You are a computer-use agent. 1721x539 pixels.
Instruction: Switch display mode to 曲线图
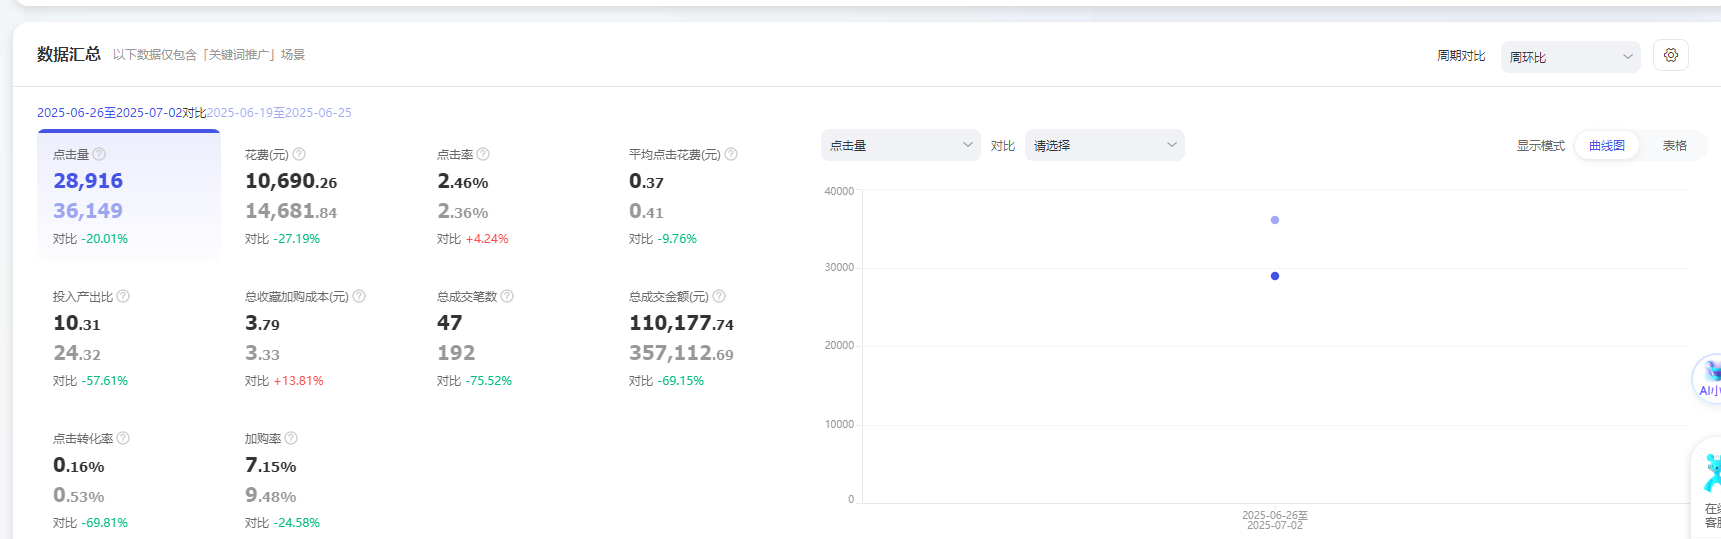tap(1606, 146)
